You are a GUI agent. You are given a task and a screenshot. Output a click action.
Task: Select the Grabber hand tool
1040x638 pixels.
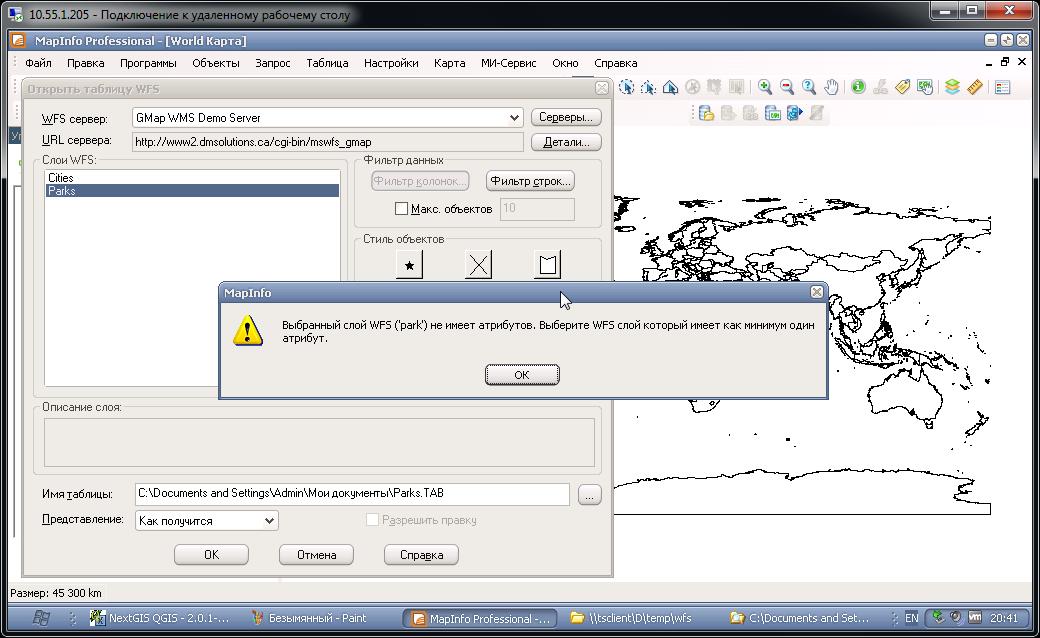tap(831, 87)
